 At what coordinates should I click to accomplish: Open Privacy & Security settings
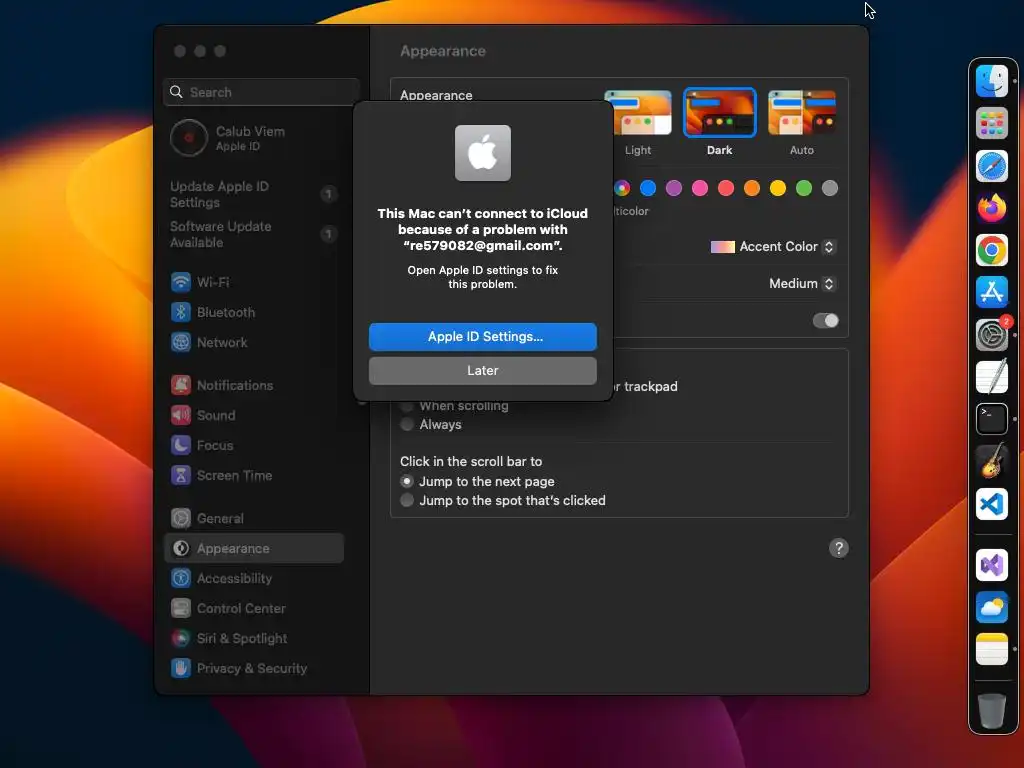point(253,669)
